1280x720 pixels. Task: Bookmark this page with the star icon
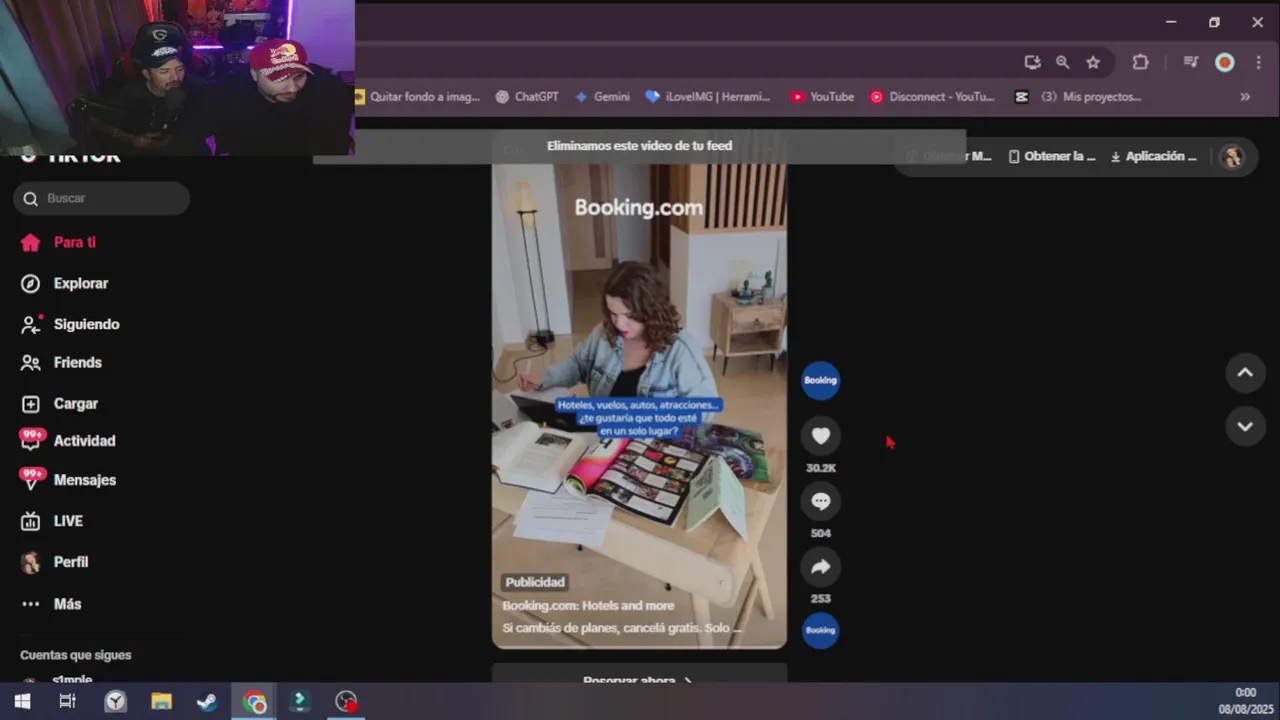click(x=1093, y=62)
